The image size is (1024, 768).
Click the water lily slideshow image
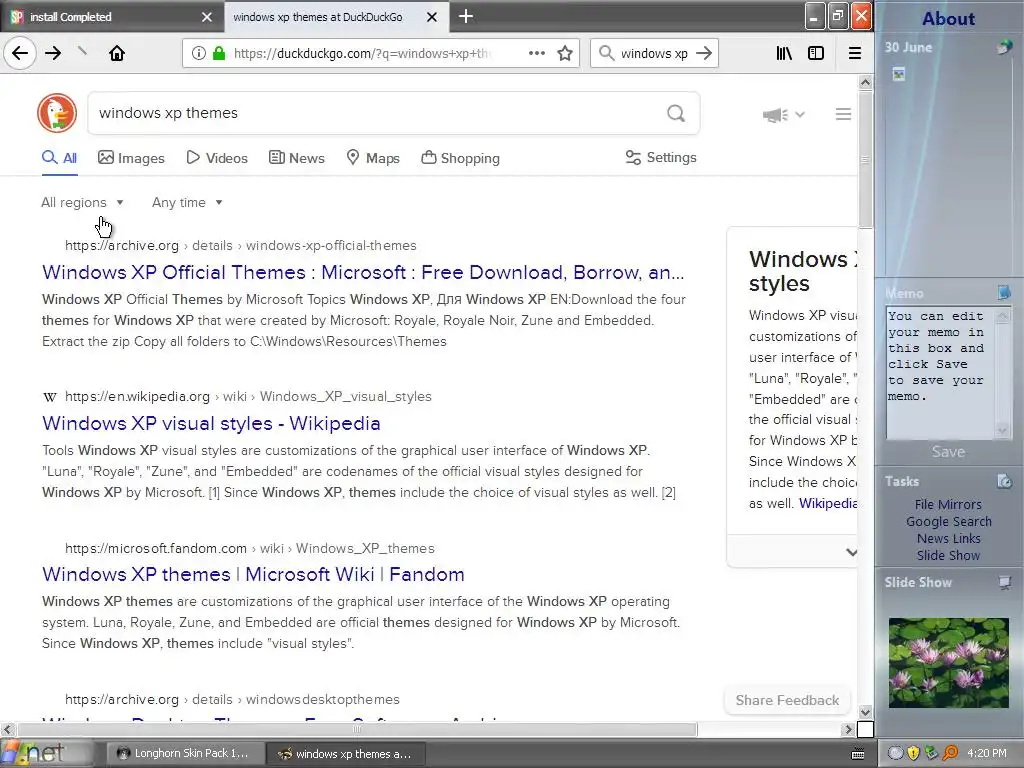point(948,662)
